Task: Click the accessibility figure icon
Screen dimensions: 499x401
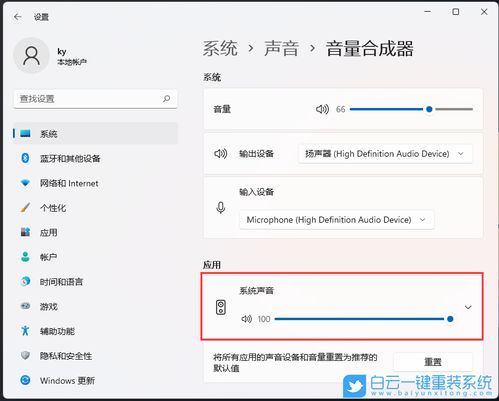Action: pyautogui.click(x=25, y=331)
